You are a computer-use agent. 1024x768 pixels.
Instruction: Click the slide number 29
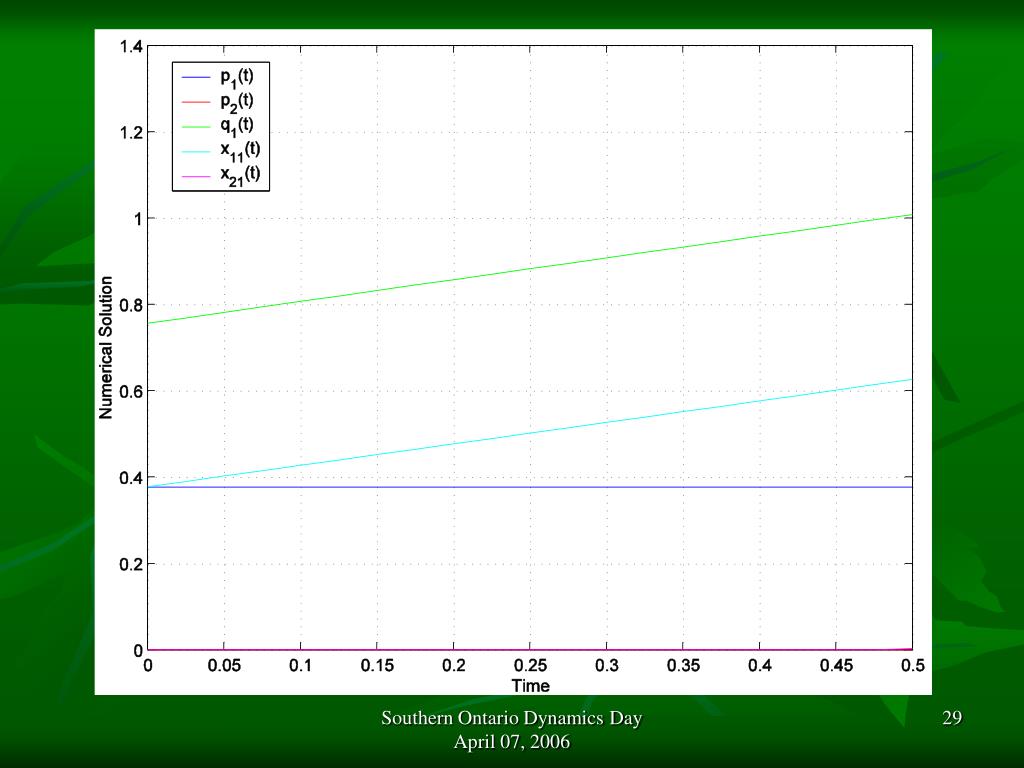952,718
